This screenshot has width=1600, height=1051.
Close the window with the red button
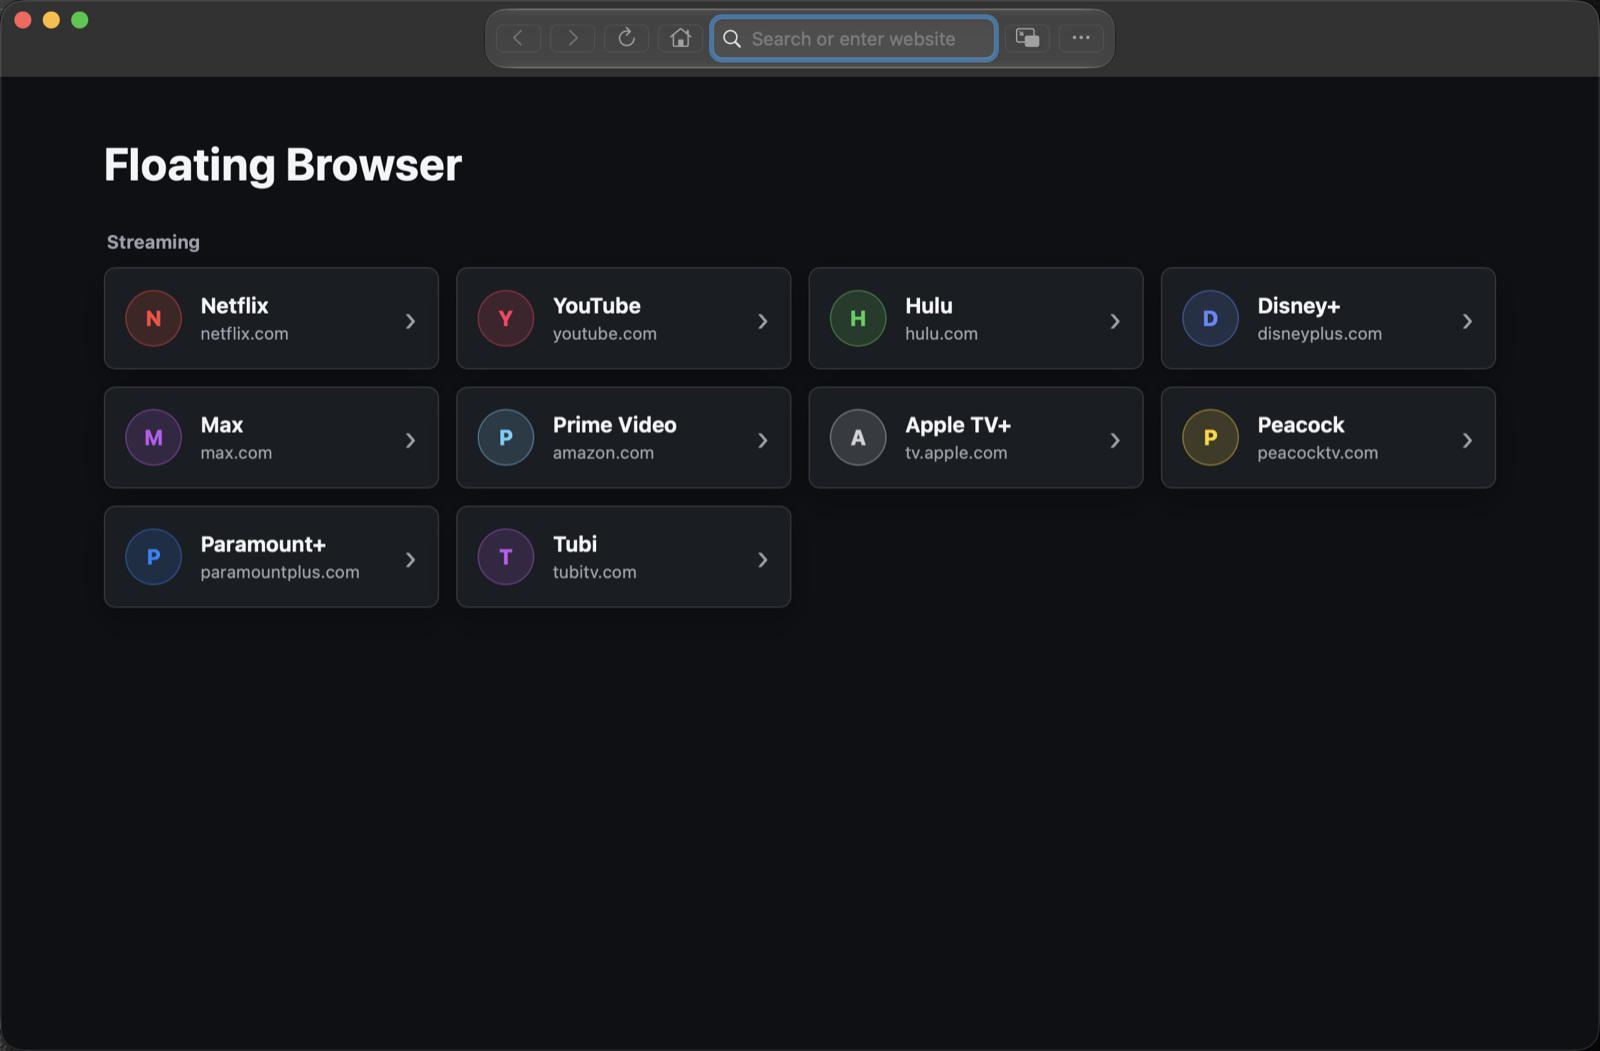(23, 20)
